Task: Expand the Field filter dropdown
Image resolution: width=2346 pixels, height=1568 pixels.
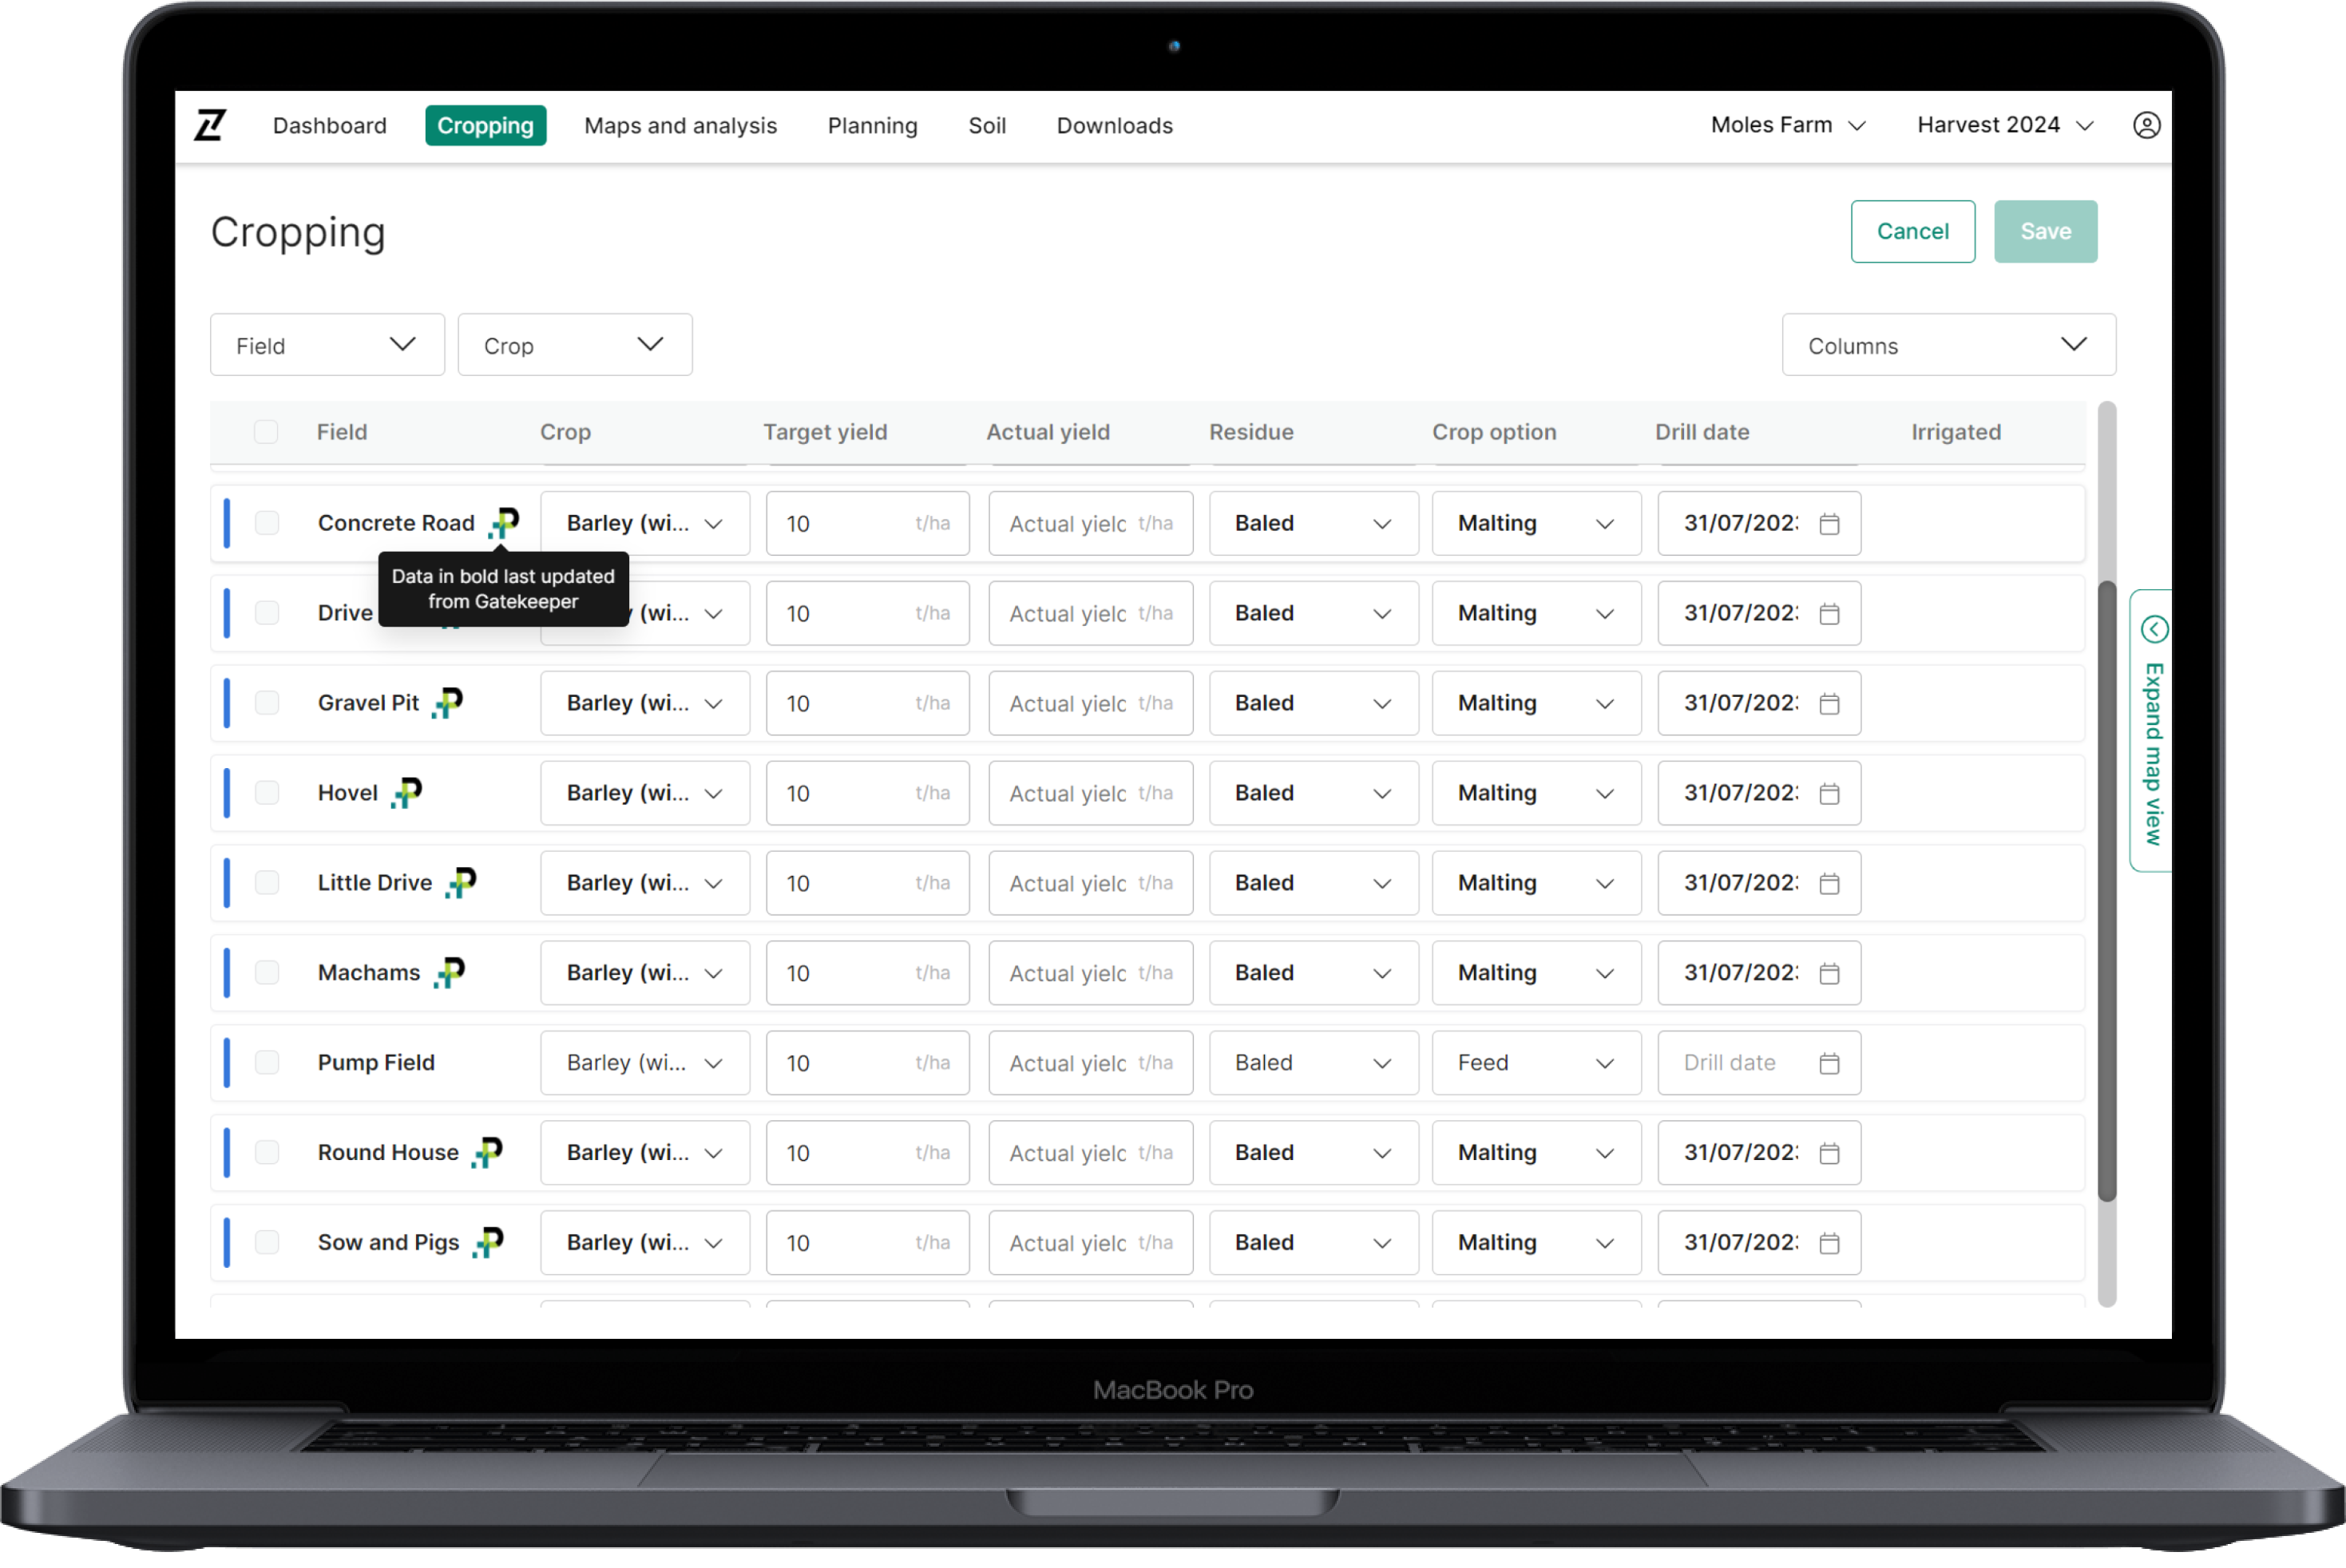Action: coord(320,345)
